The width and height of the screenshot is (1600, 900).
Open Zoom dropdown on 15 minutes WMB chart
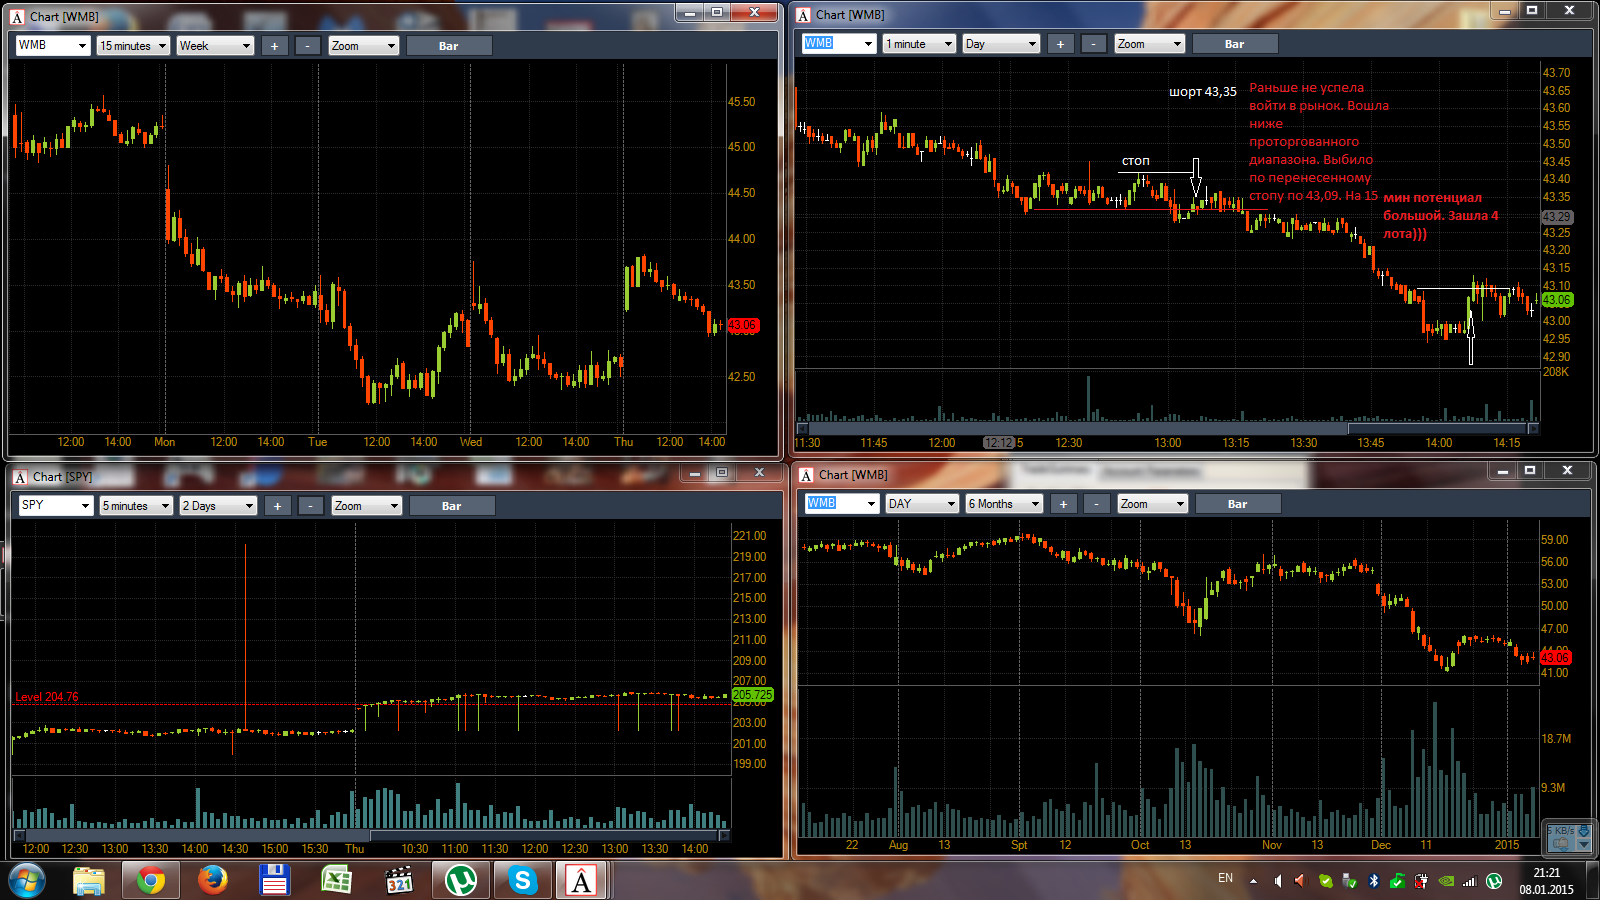(364, 46)
